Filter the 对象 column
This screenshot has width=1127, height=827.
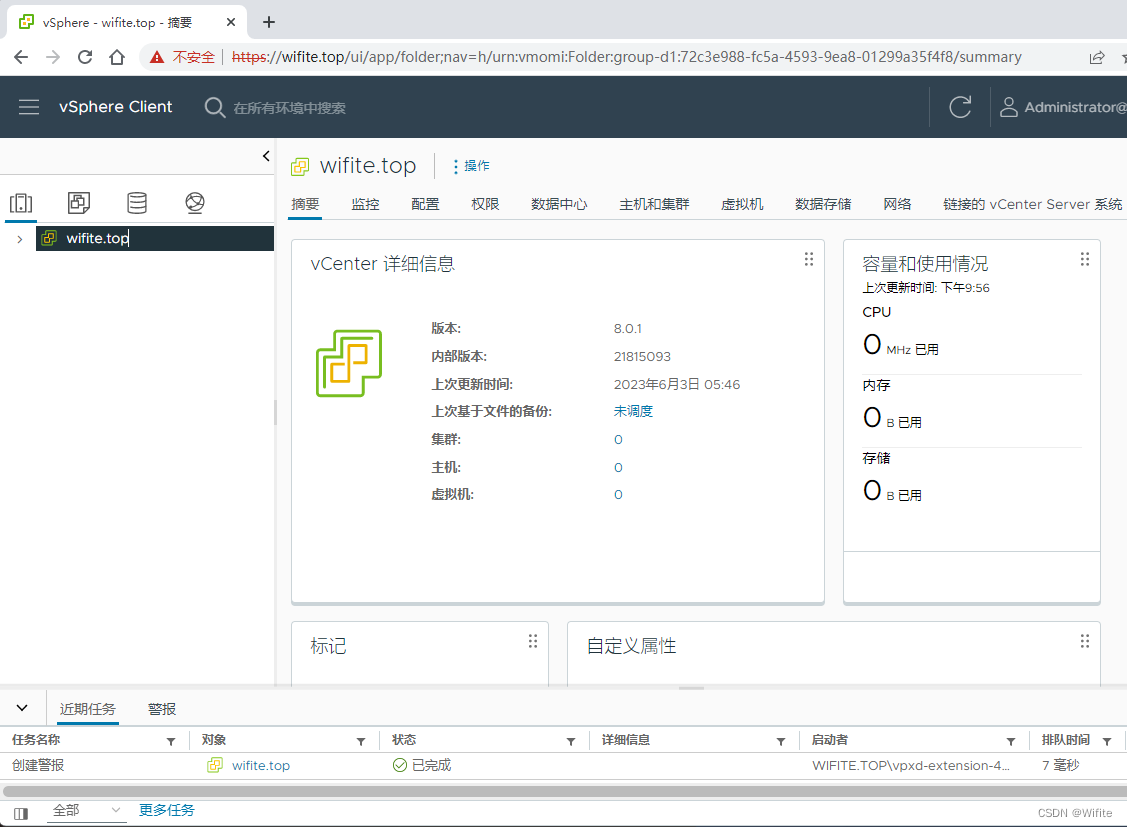click(361, 741)
